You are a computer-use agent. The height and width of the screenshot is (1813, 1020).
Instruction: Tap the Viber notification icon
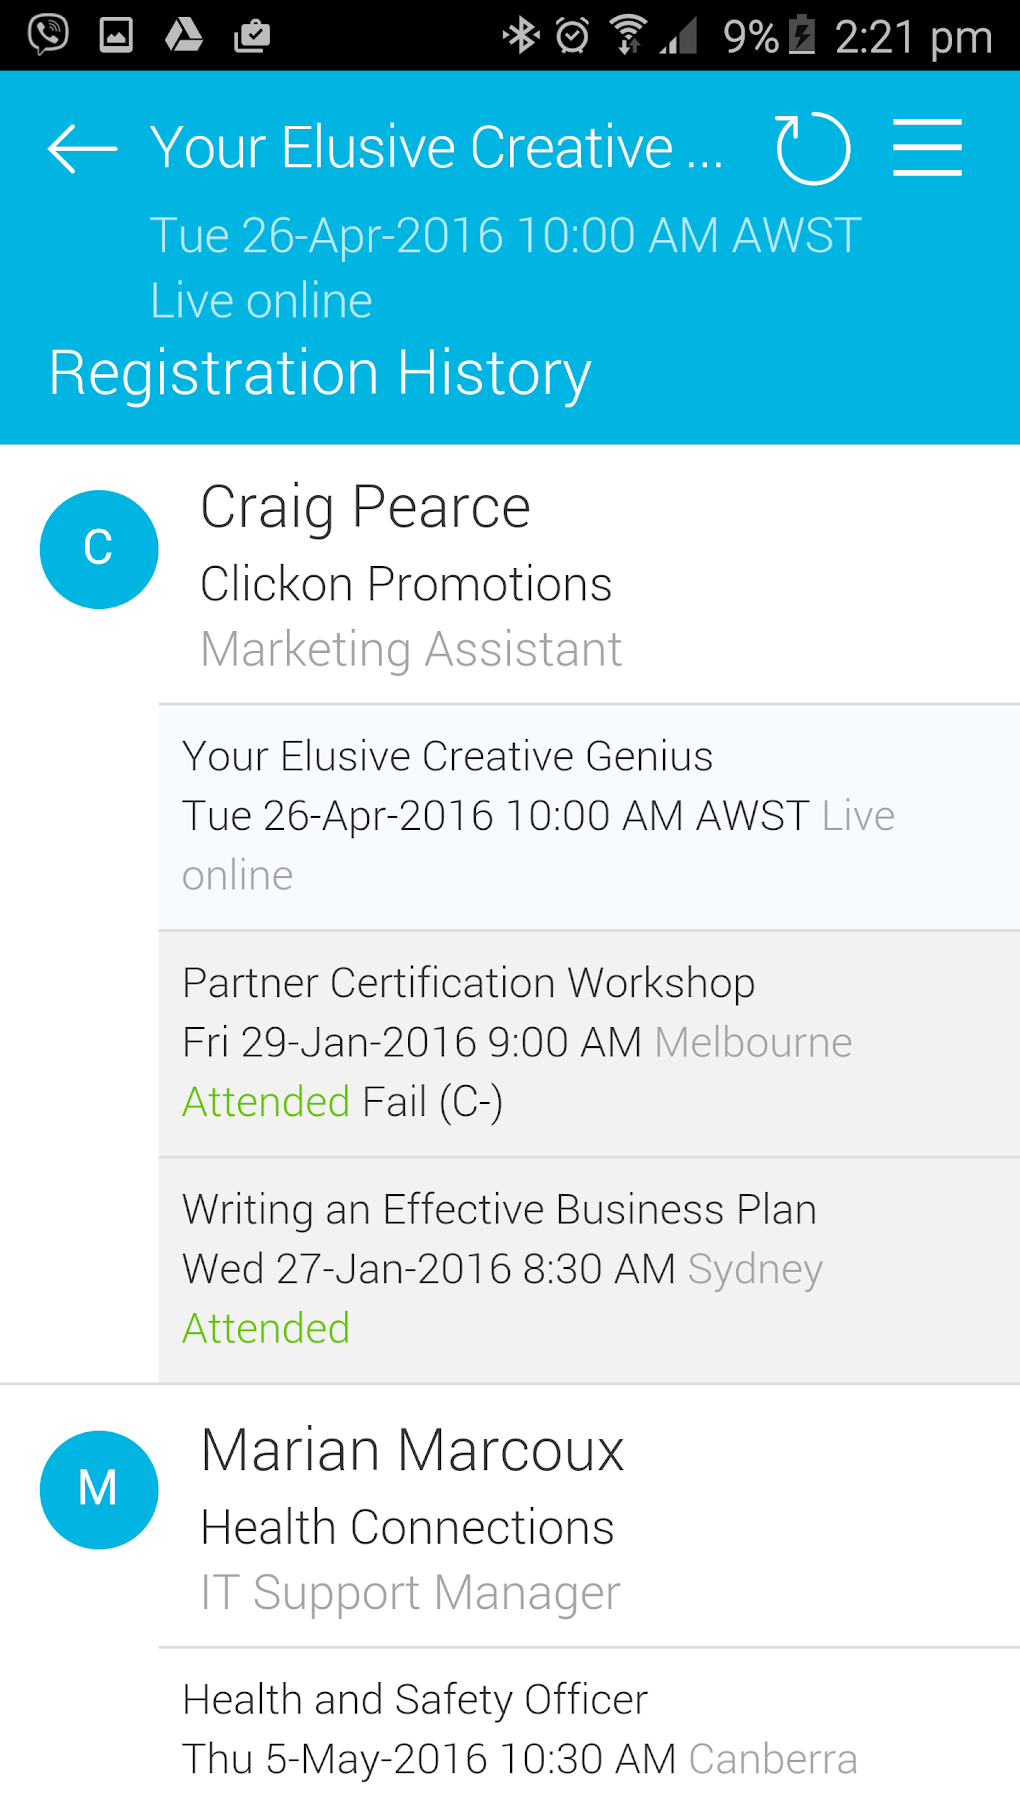point(47,35)
